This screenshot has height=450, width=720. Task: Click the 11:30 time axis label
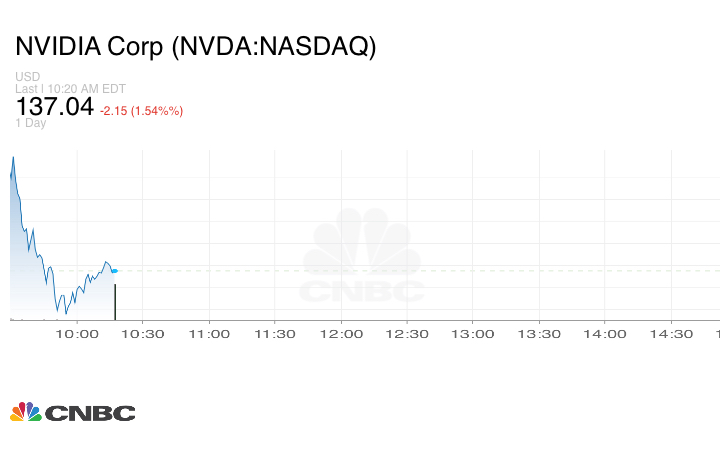coord(275,334)
